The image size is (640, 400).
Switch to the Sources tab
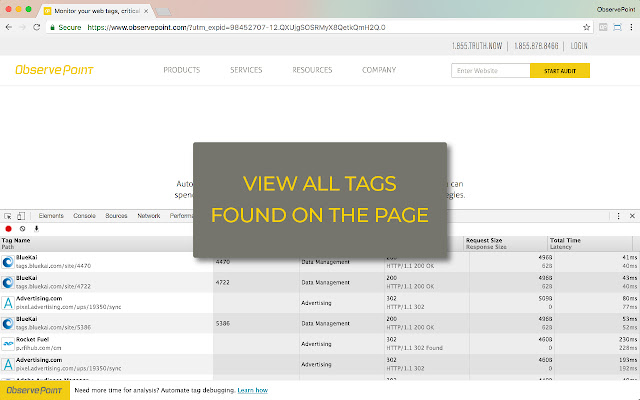pos(116,216)
